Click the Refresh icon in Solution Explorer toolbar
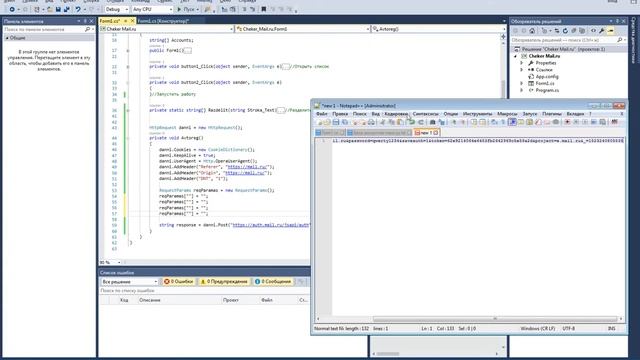This screenshot has width=640, height=360. (565, 31)
